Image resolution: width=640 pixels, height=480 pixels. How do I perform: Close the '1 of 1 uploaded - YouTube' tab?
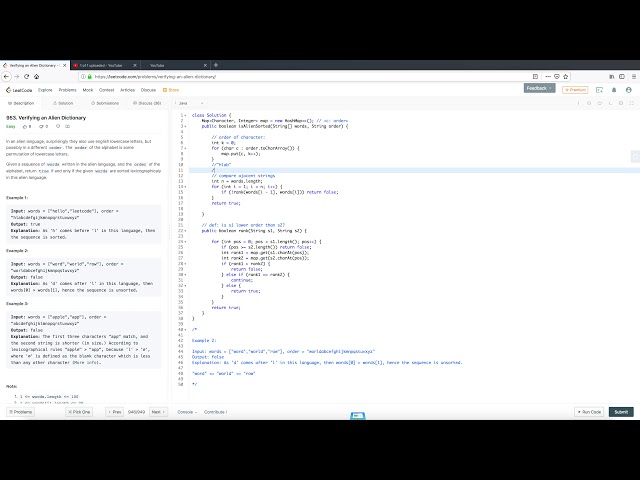click(135, 65)
